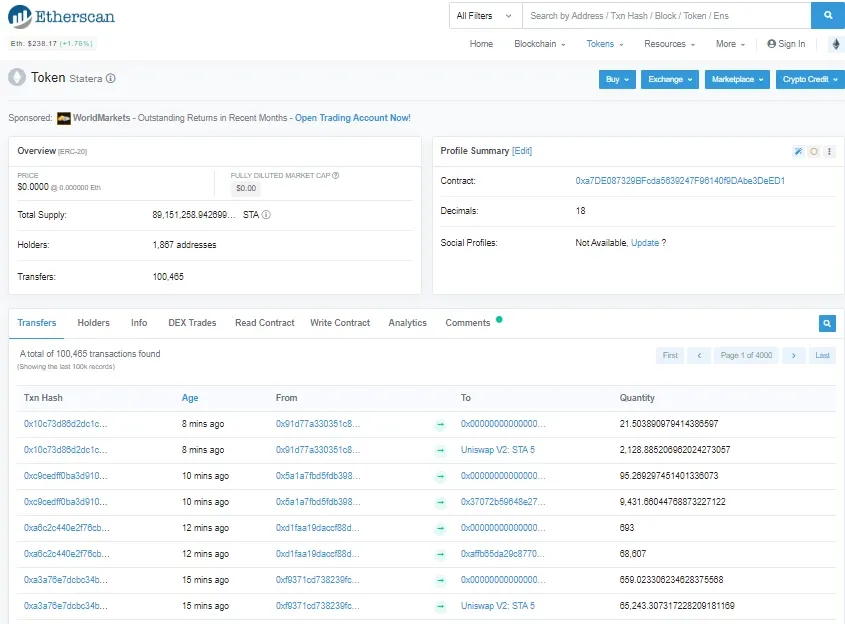Click the $0.00 market cap badge
The height and width of the screenshot is (624, 845).
point(246,189)
